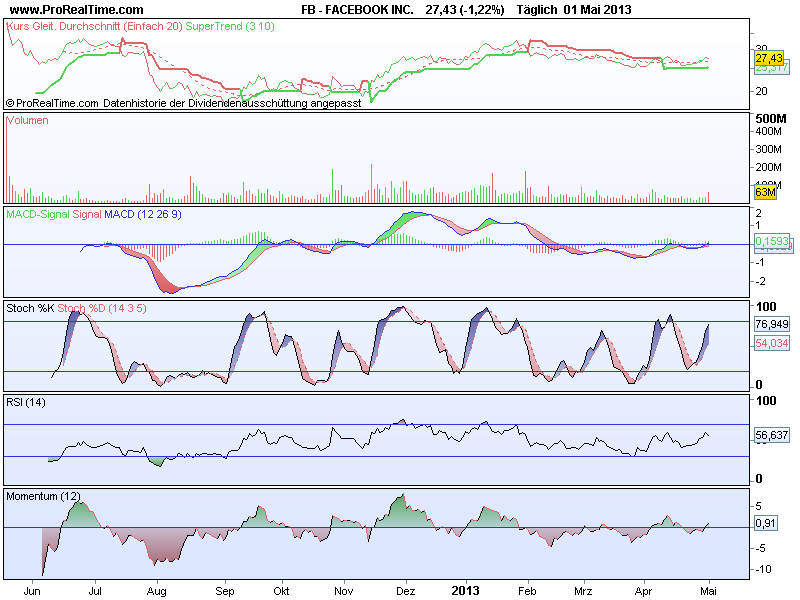This screenshot has height=600, width=800.
Task: Click the 56,637 RSI value box
Action: 772,435
